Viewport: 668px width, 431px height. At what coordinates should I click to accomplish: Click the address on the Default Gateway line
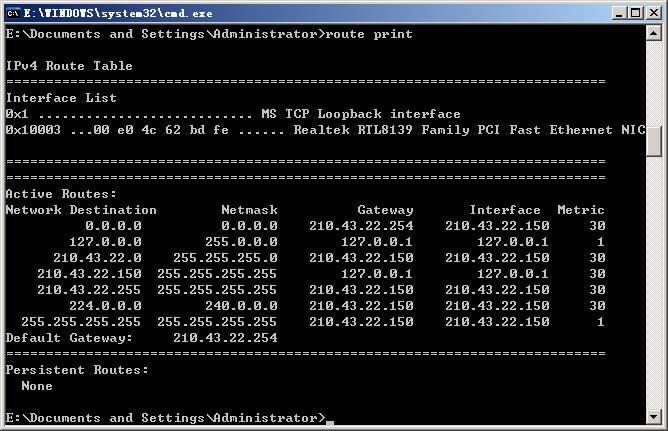click(225, 338)
